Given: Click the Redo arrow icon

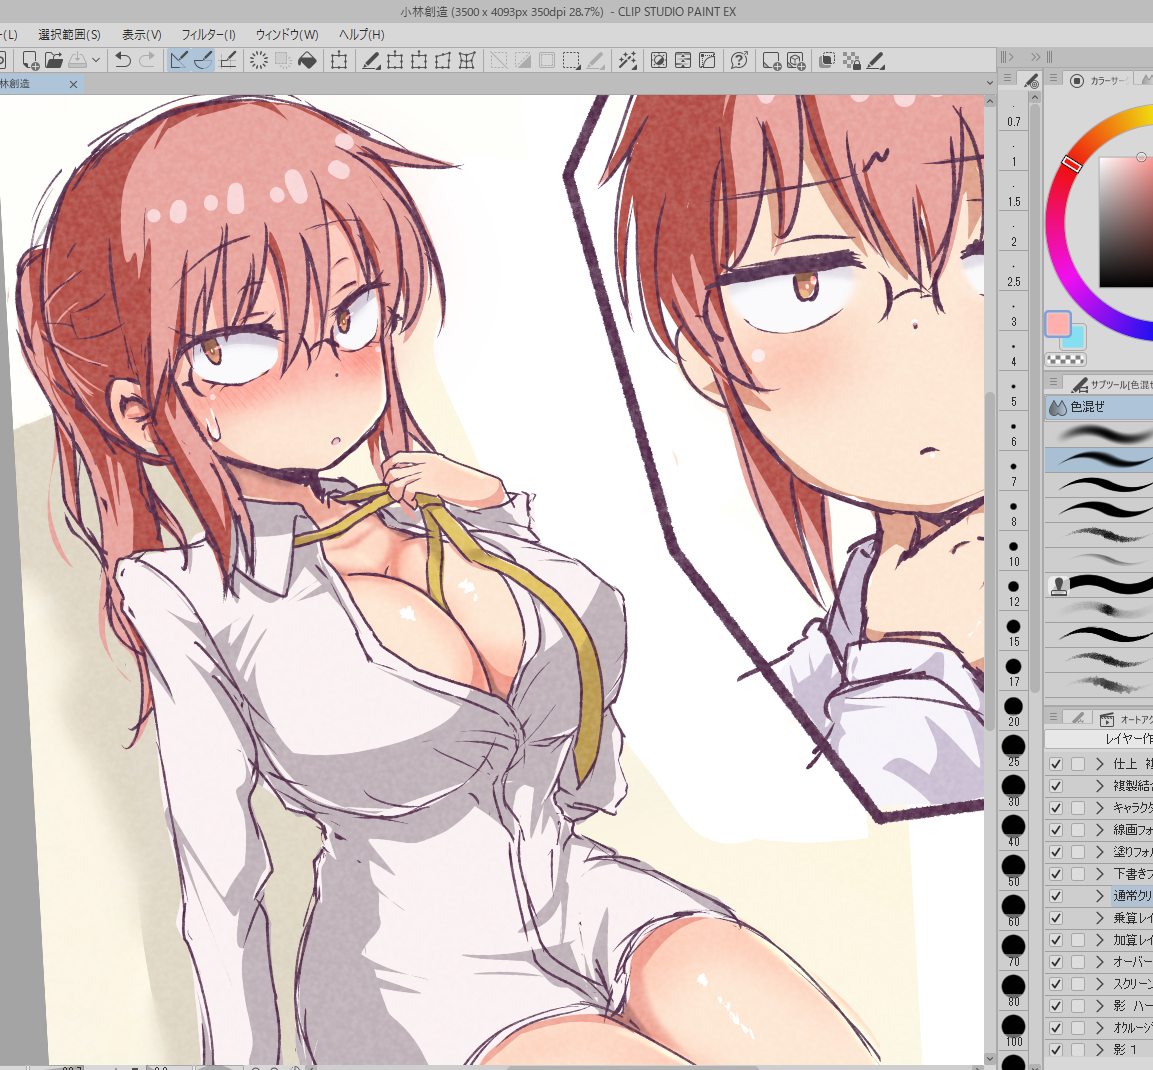Looking at the screenshot, I should point(147,60).
